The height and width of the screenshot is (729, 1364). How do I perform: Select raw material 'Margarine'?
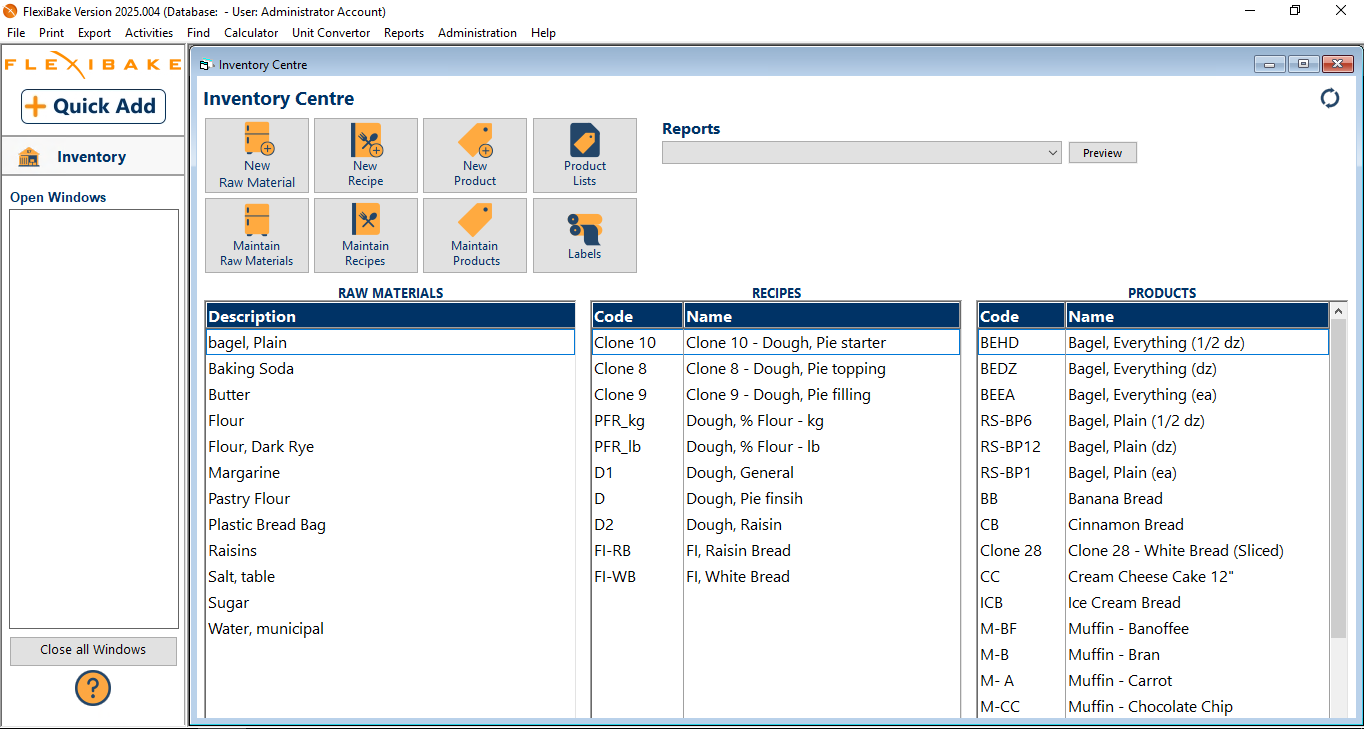tap(390, 473)
